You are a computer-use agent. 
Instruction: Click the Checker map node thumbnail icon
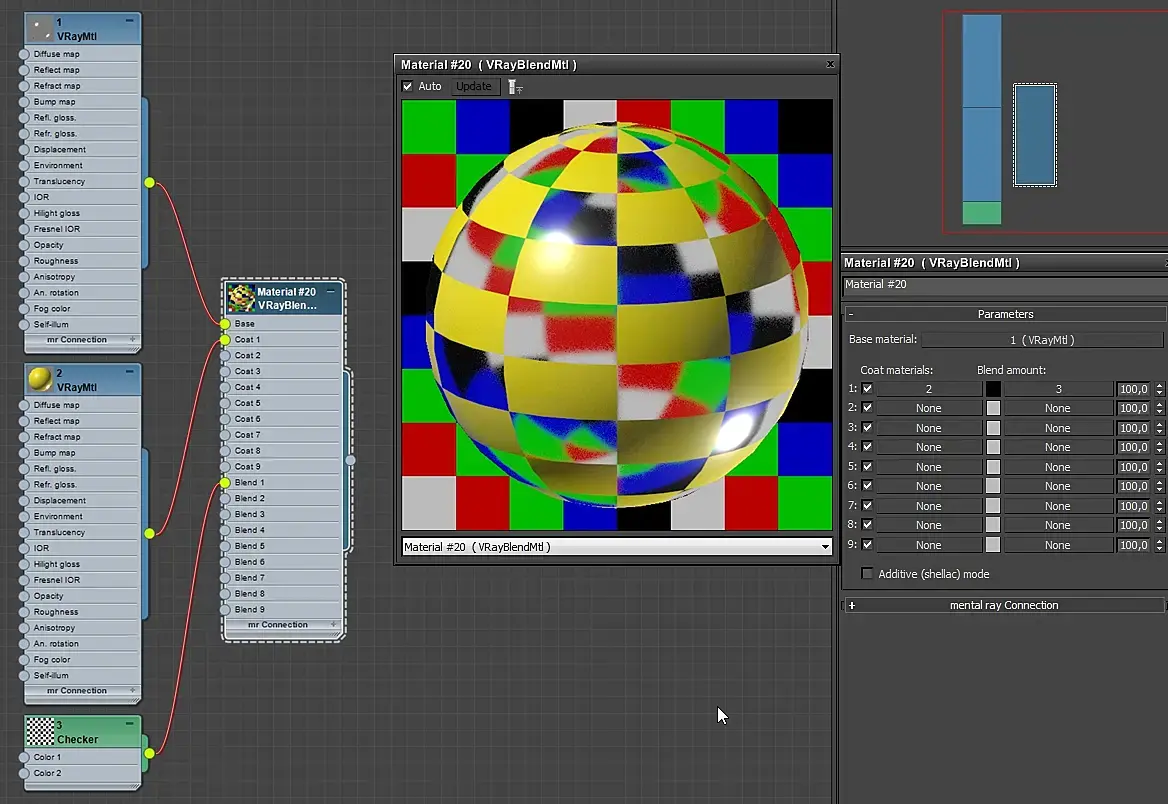coord(39,731)
